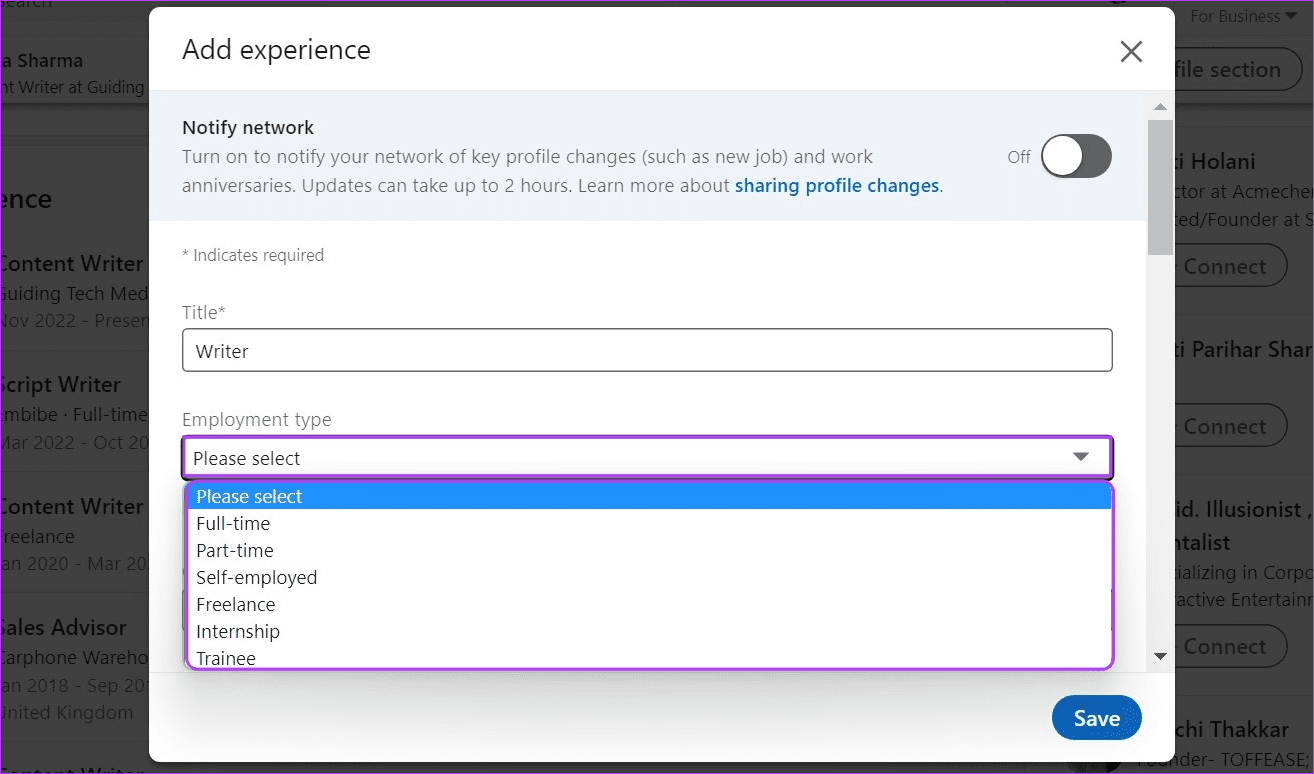Viewport: 1314px width, 774px height.
Task: Select Trainee employment type
Action: pyautogui.click(x=649, y=657)
